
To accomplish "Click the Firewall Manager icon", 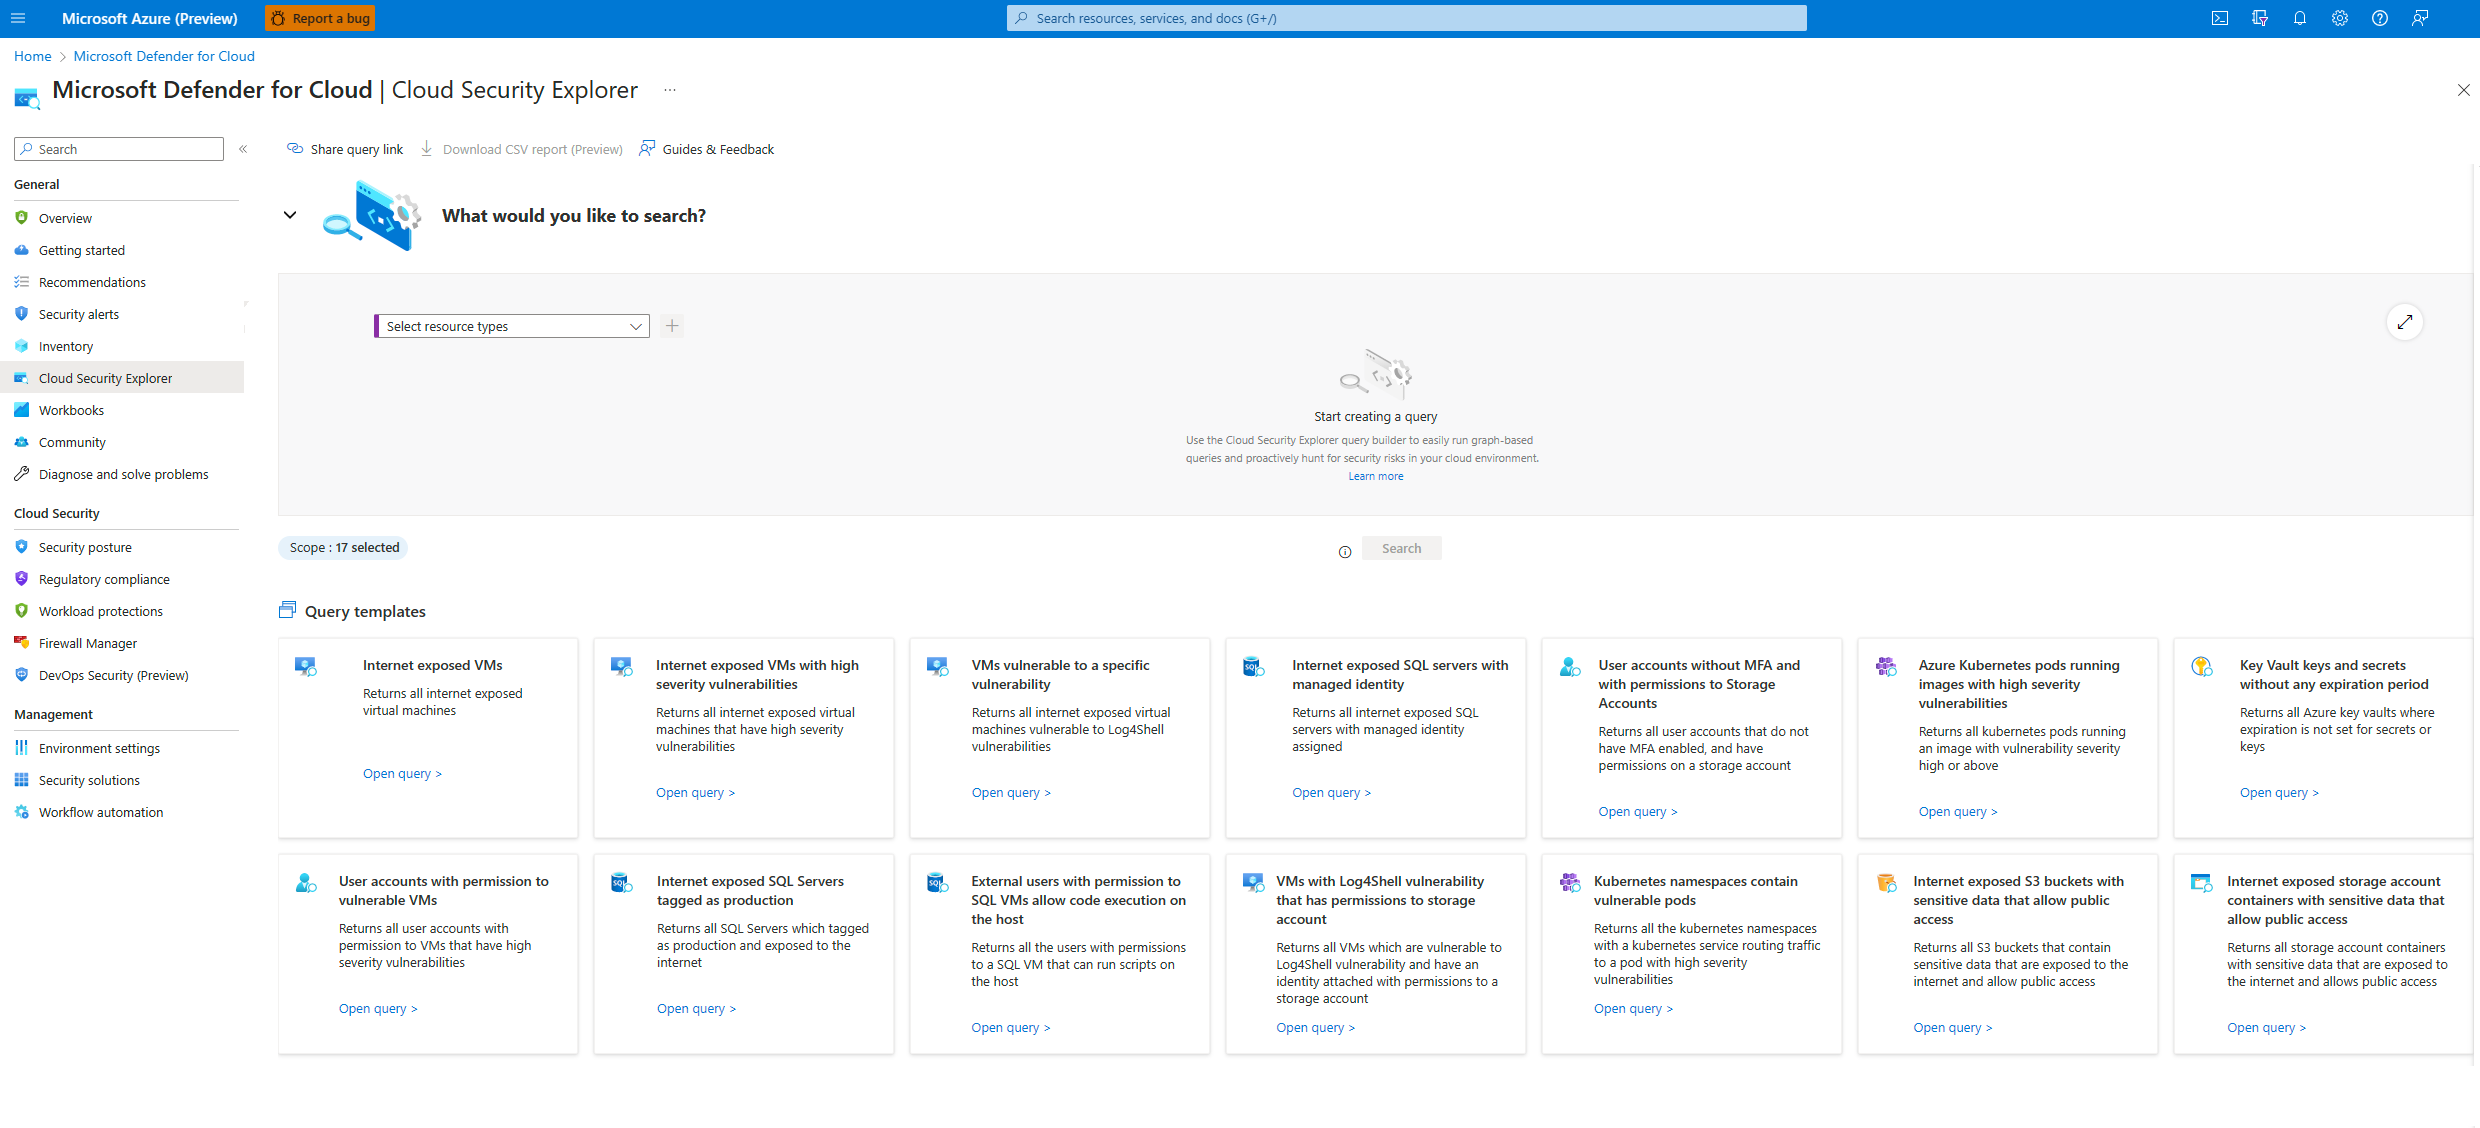I will 22,642.
